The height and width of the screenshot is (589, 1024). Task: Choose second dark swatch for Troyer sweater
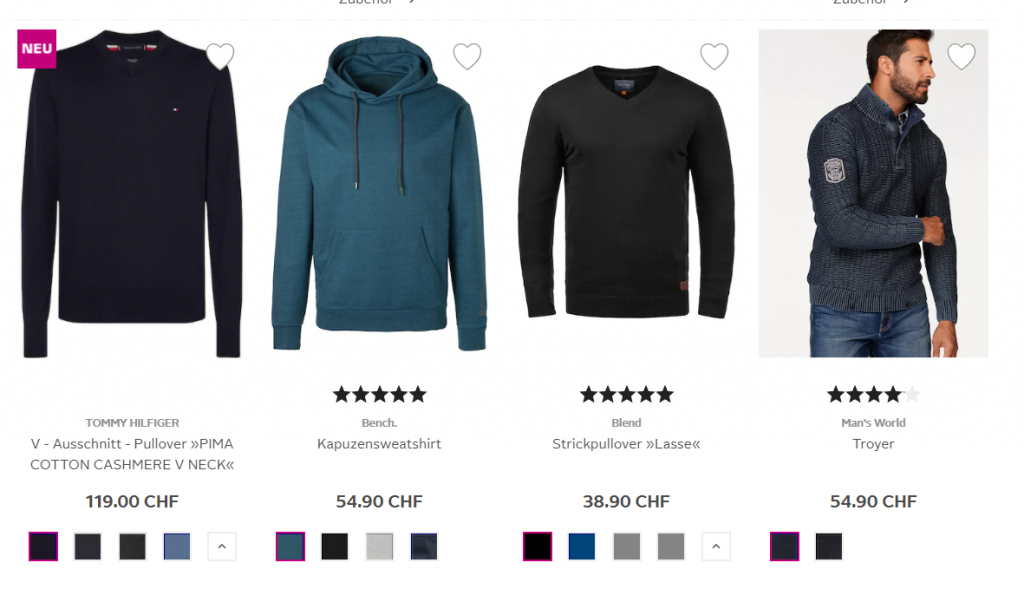[829, 547]
